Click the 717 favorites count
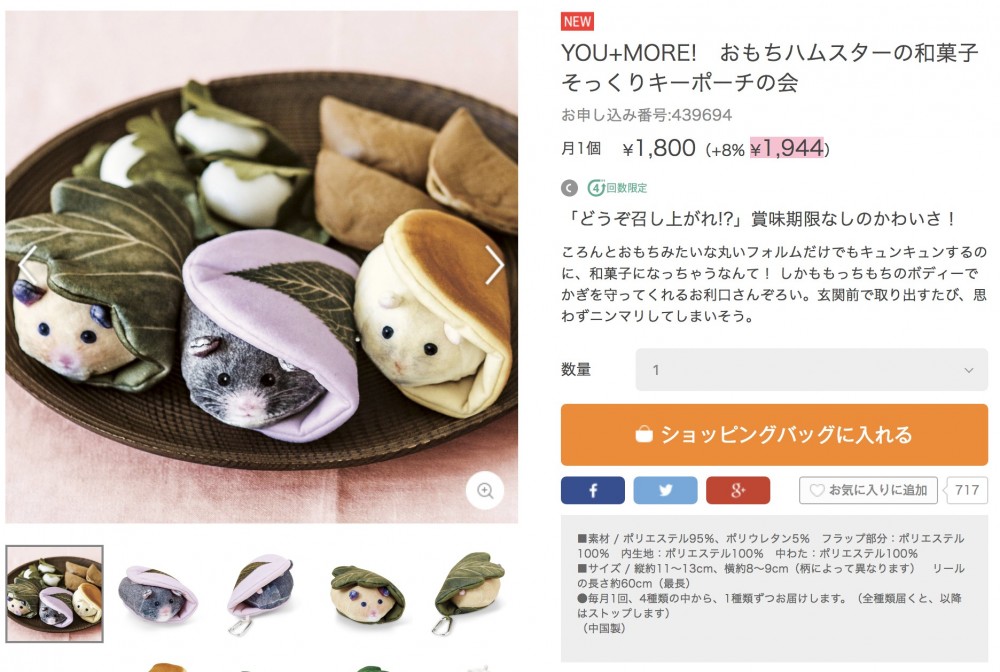 click(967, 490)
